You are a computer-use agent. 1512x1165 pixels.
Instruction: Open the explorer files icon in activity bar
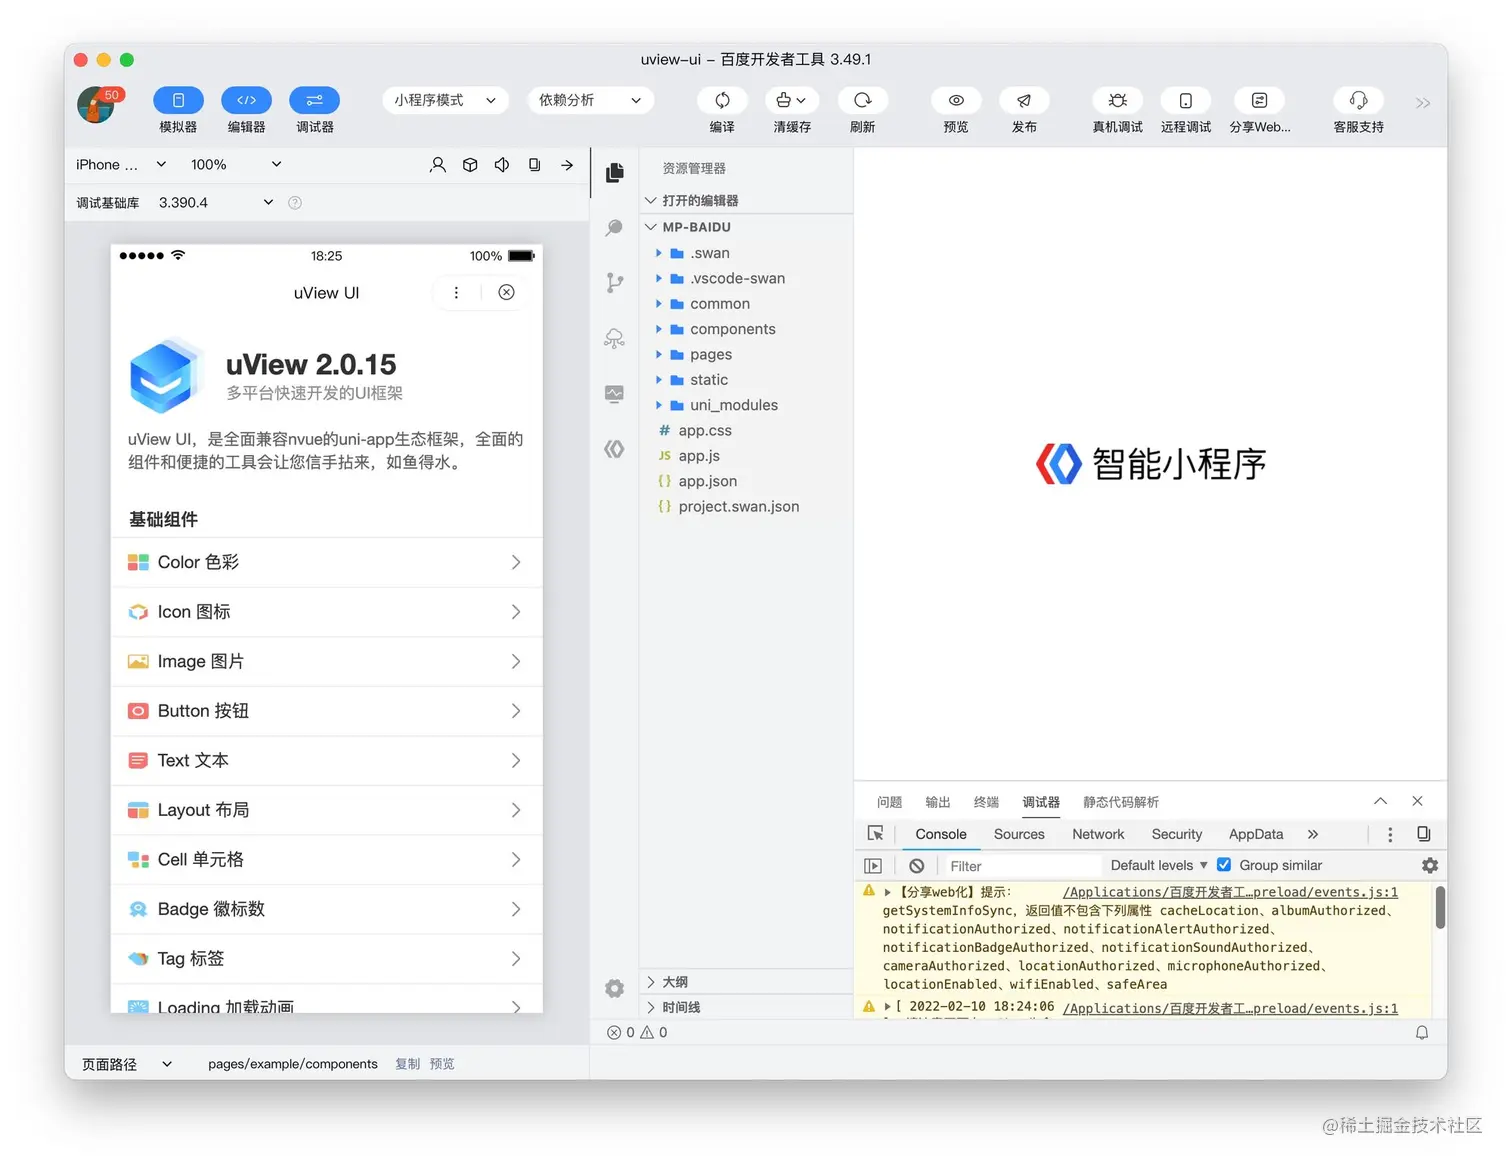pyautogui.click(x=615, y=173)
